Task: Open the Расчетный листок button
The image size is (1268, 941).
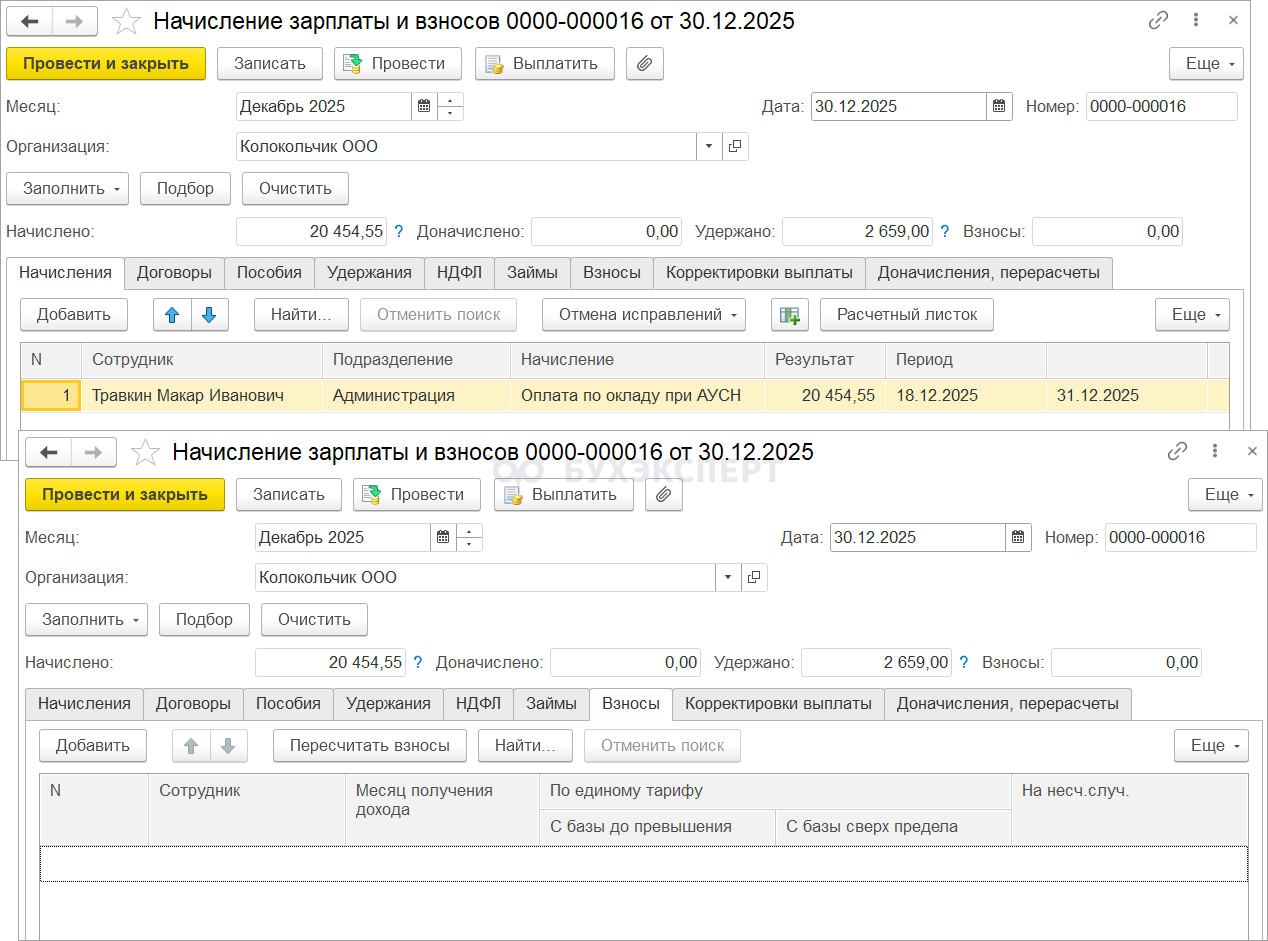Action: tap(906, 315)
